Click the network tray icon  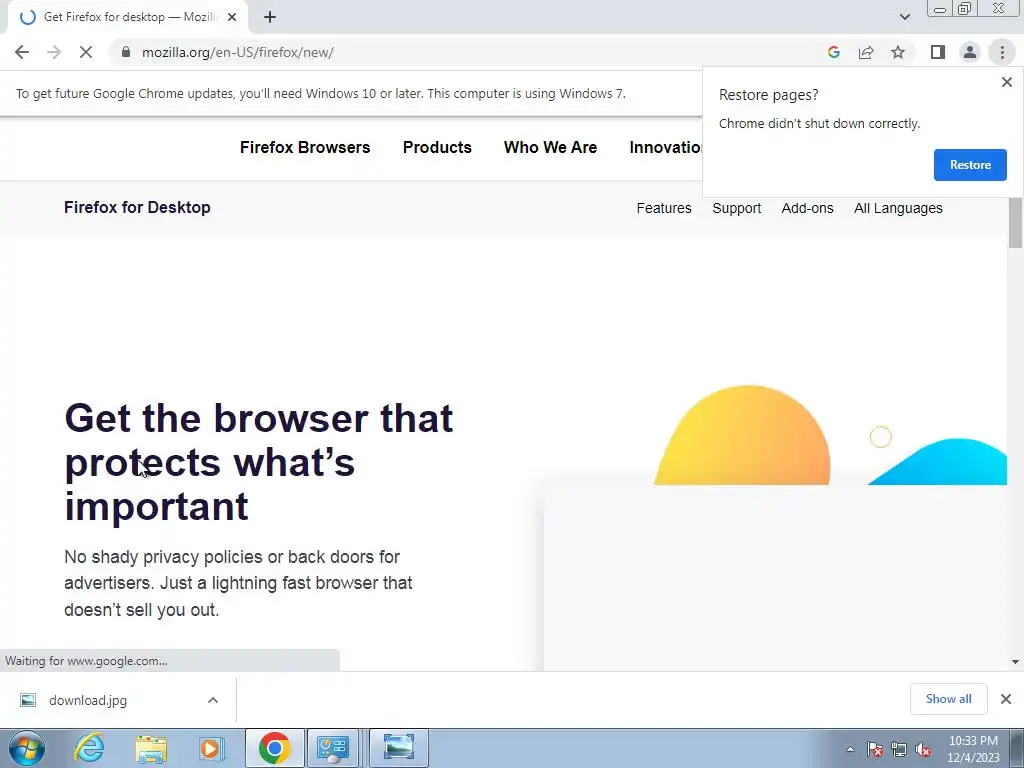(x=899, y=749)
